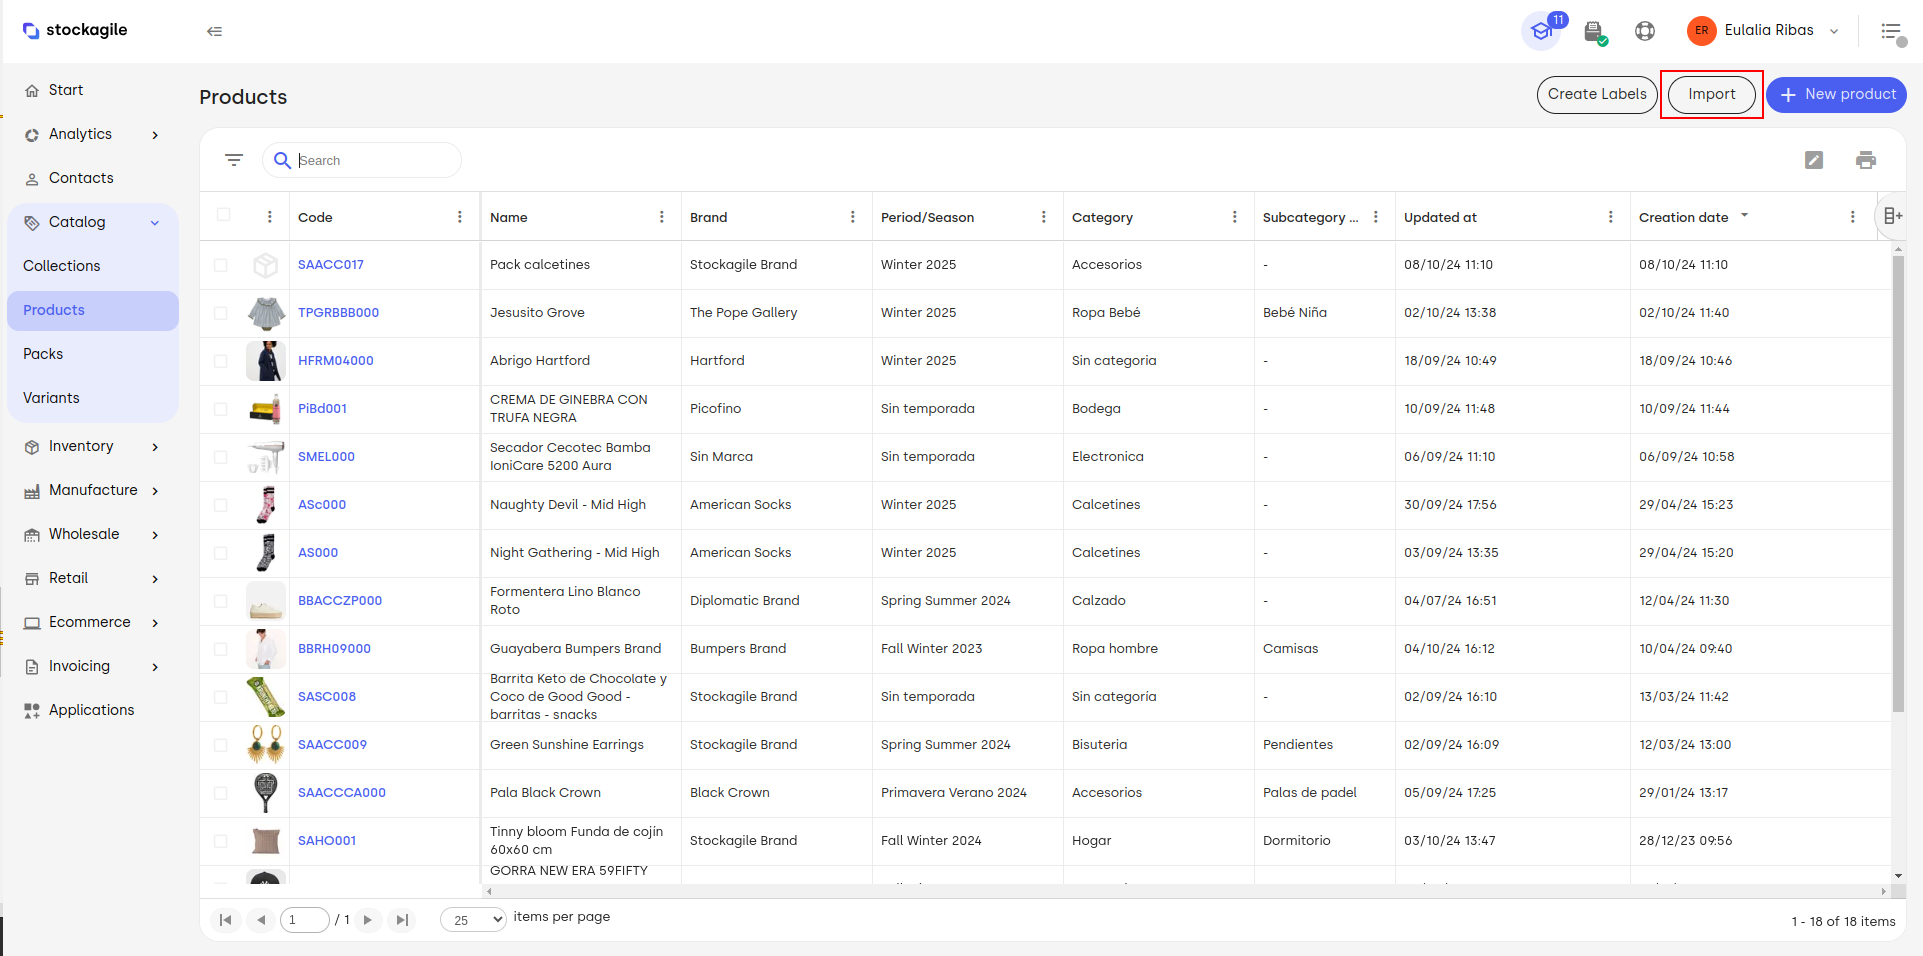The width and height of the screenshot is (1923, 956).
Task: Click the edit pencil icon above table
Action: click(x=1814, y=160)
